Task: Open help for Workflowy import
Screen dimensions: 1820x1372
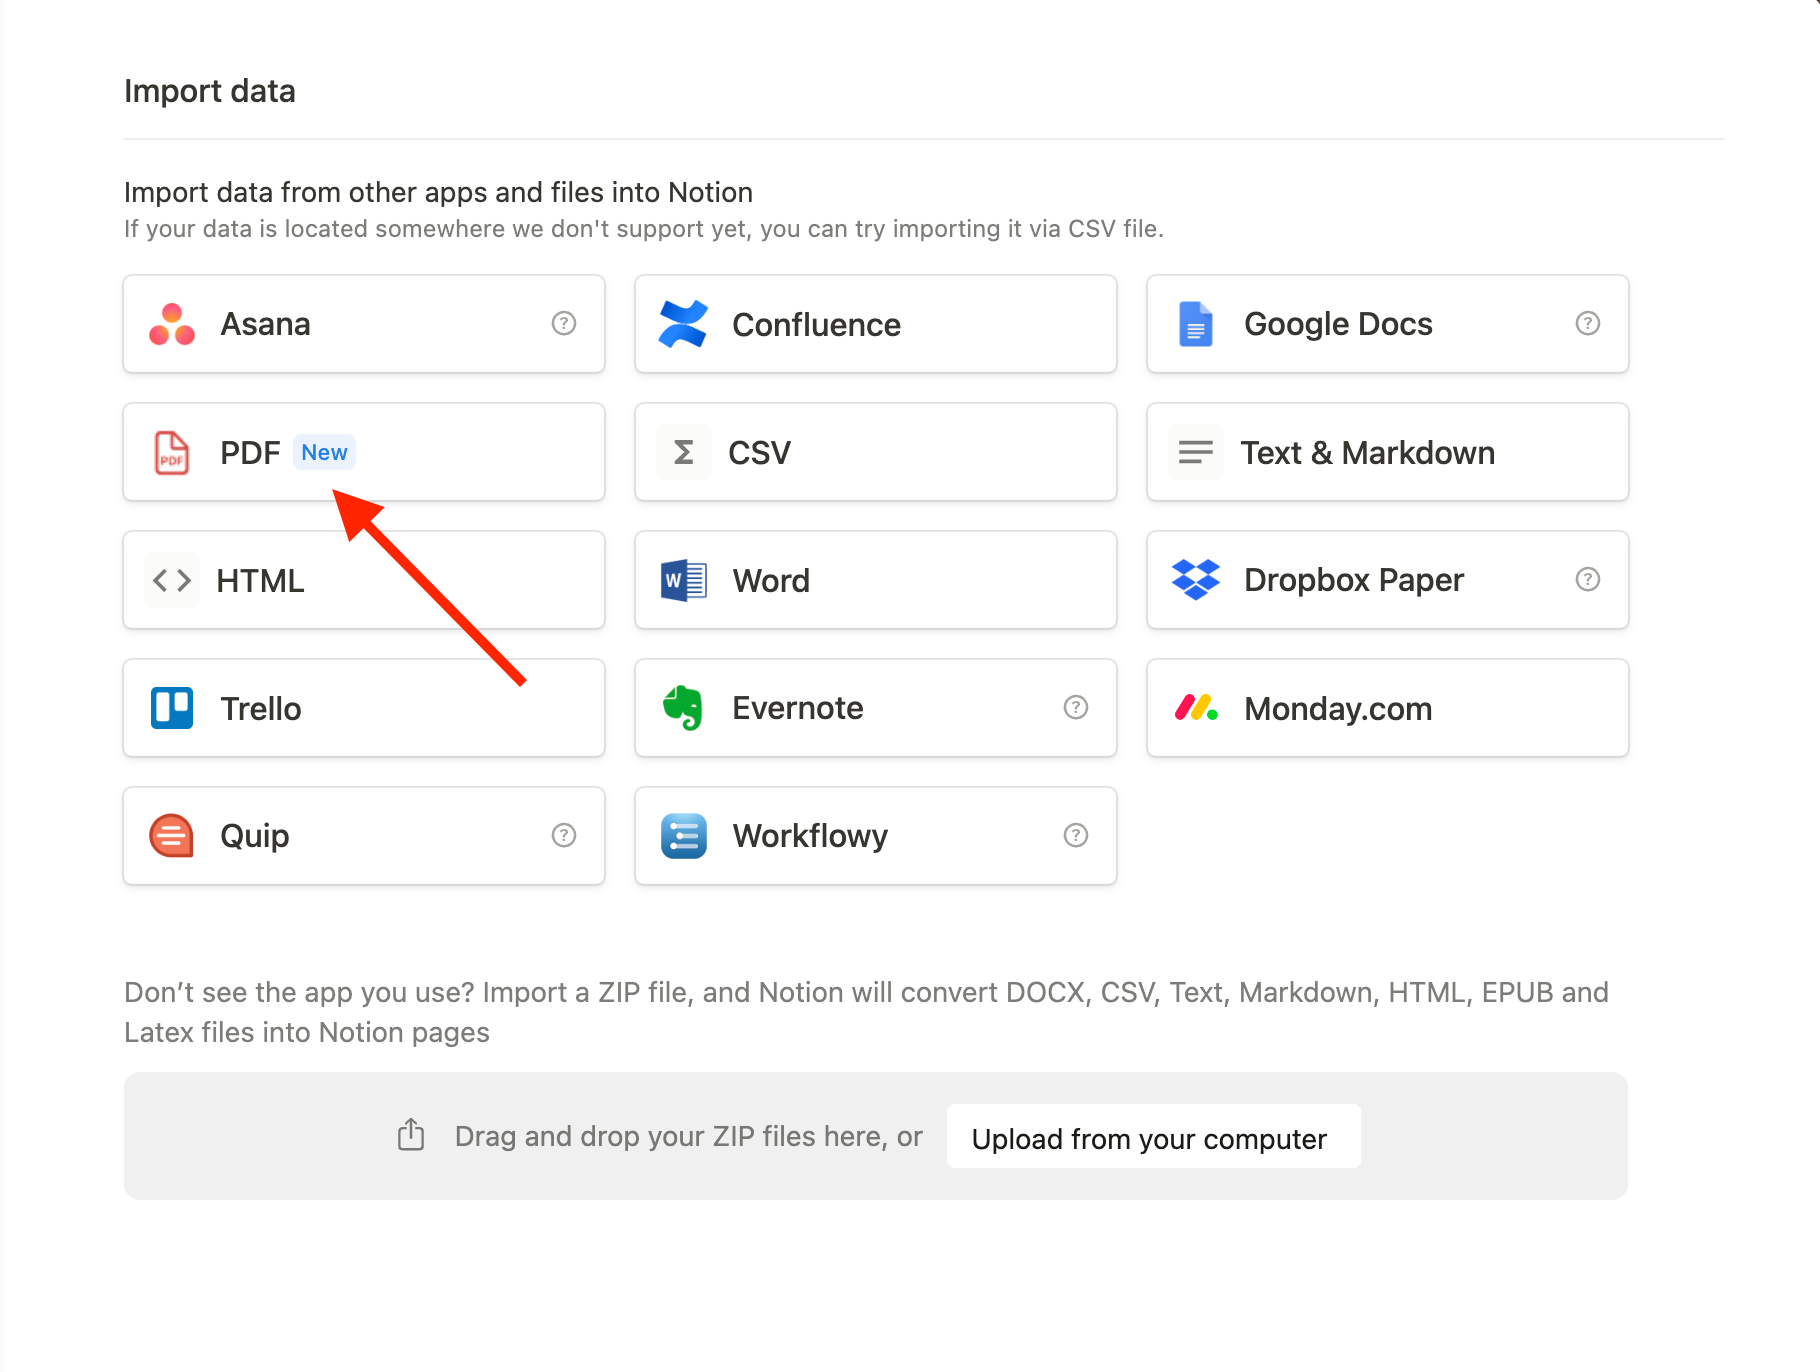Action: 1076,835
